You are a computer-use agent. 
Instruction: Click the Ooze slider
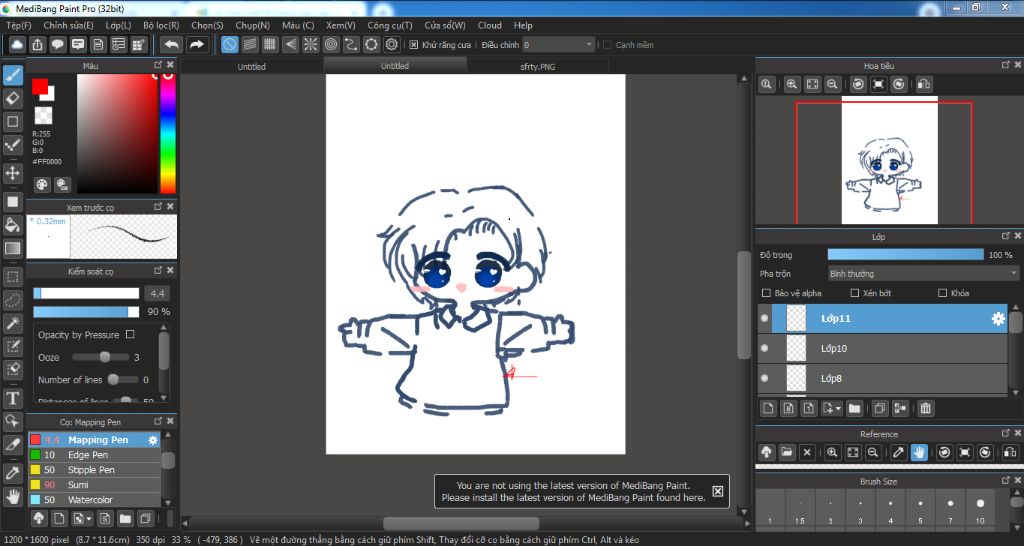(101, 357)
